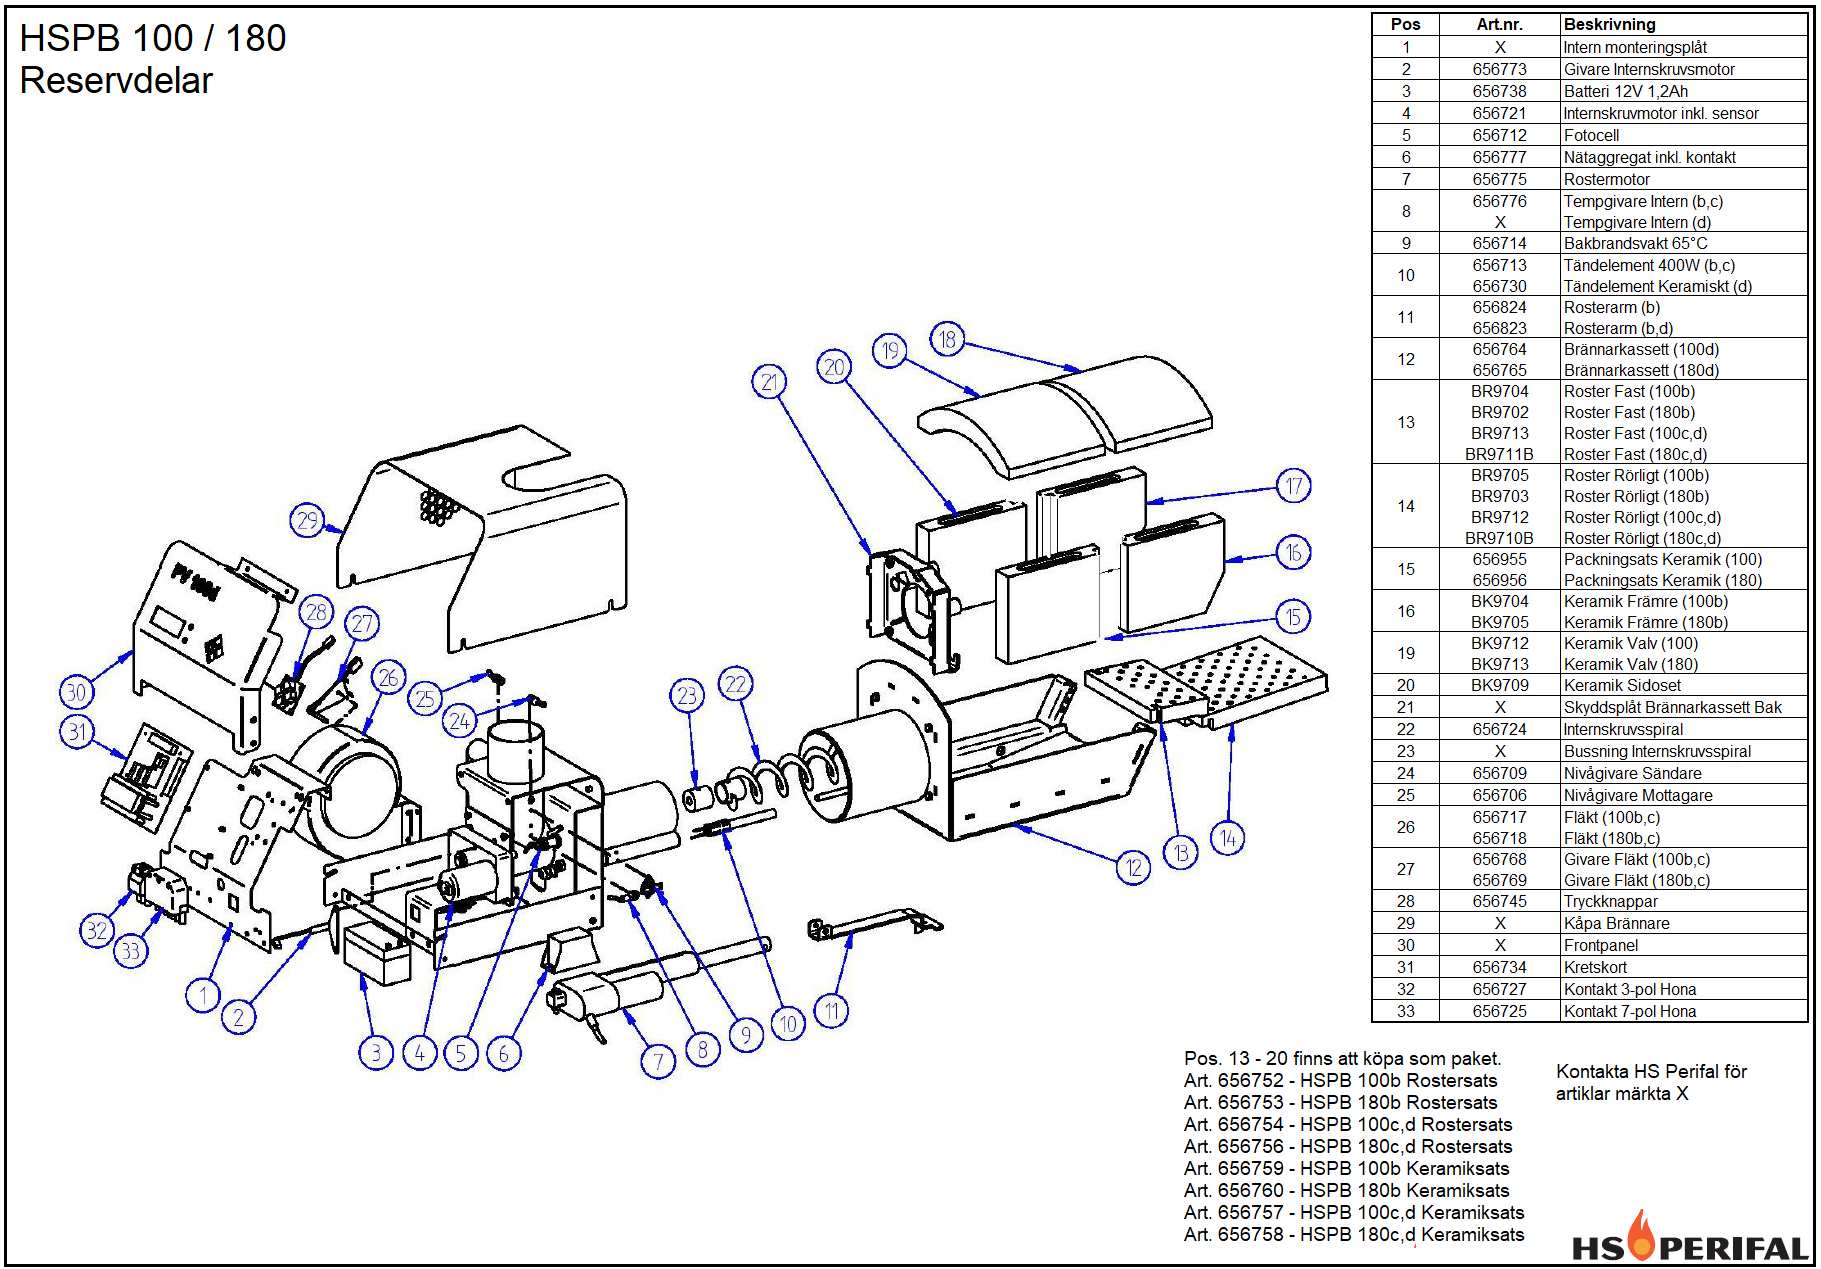The image size is (1821, 1269).
Task: Select callout bubble 28 in the diagram
Action: point(317,612)
